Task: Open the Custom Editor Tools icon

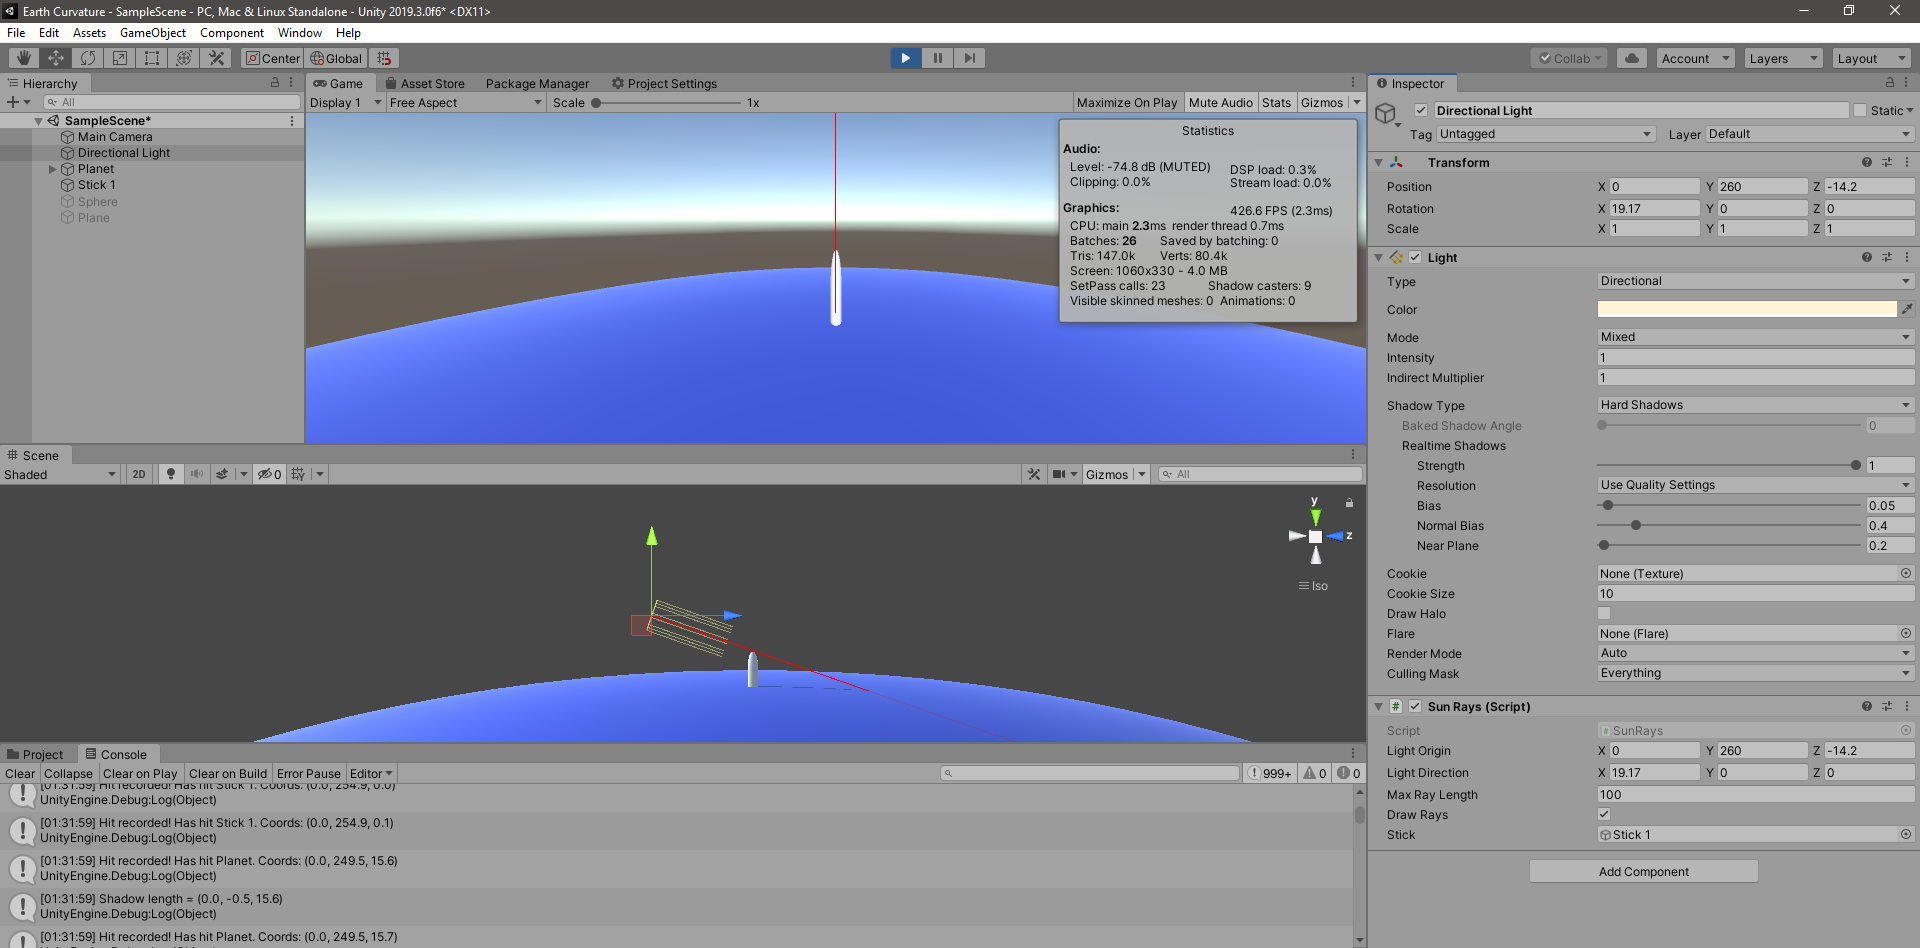Action: click(x=216, y=57)
